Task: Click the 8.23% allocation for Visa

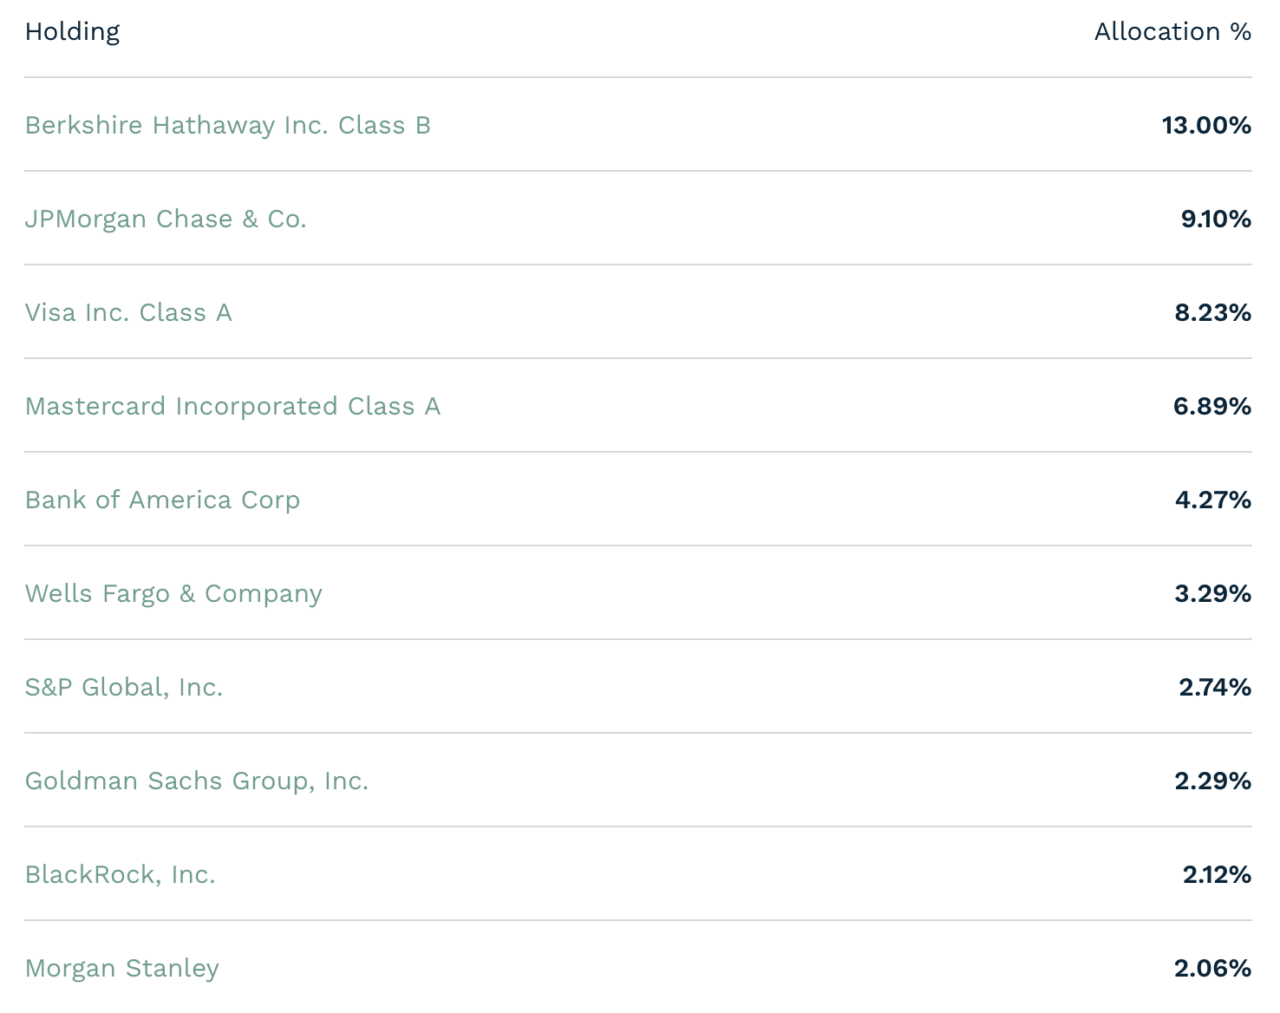Action: click(1213, 313)
